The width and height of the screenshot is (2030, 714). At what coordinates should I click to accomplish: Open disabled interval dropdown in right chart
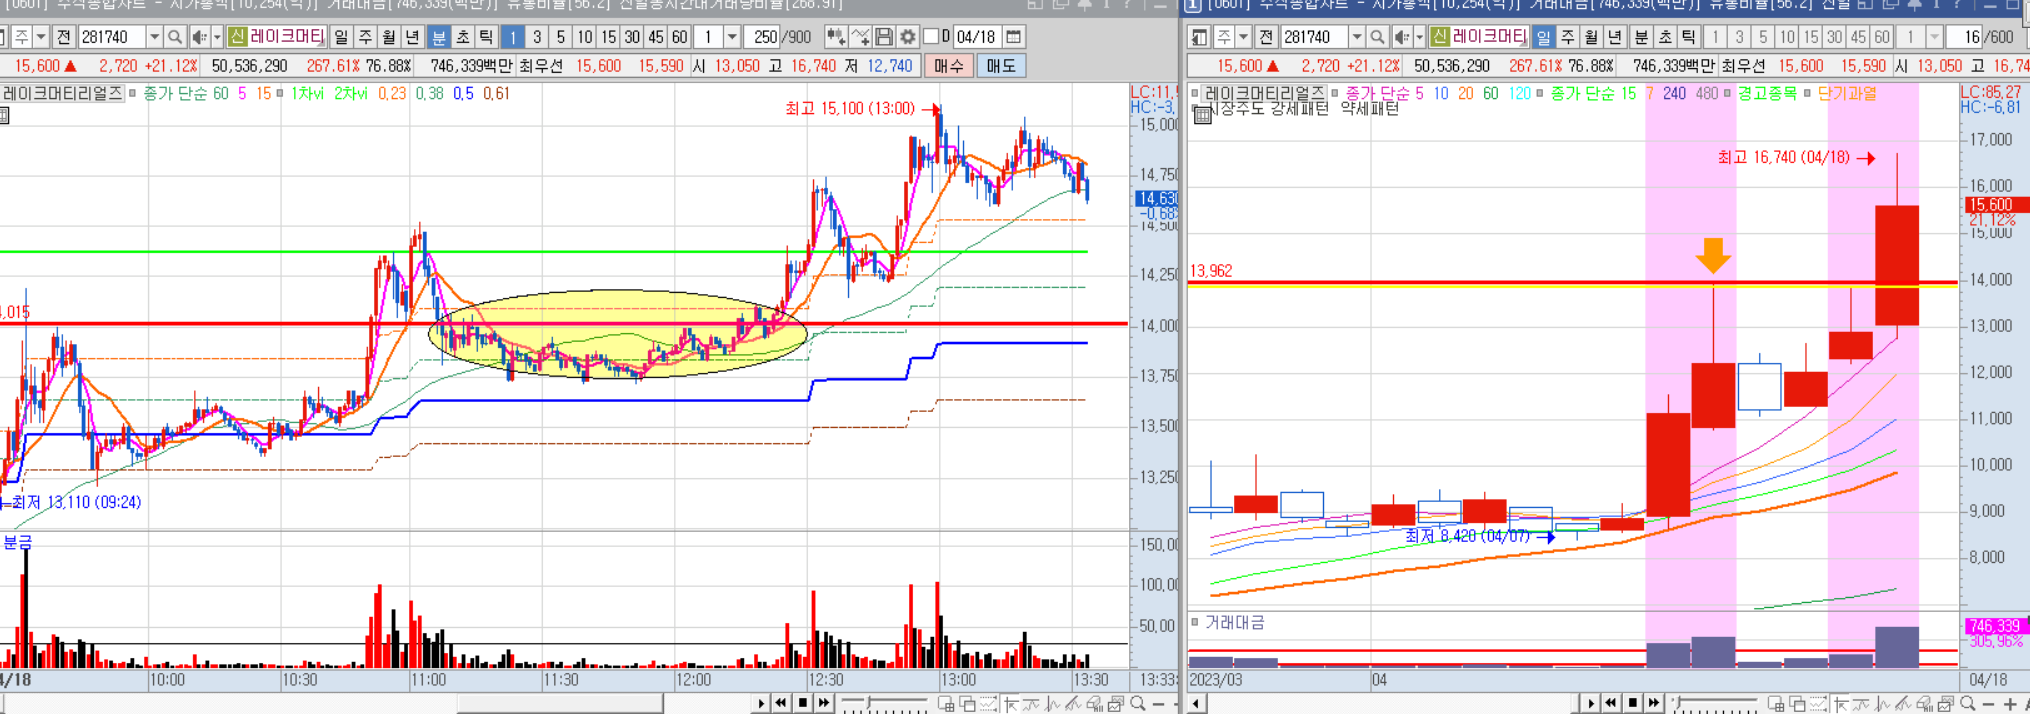(1934, 37)
